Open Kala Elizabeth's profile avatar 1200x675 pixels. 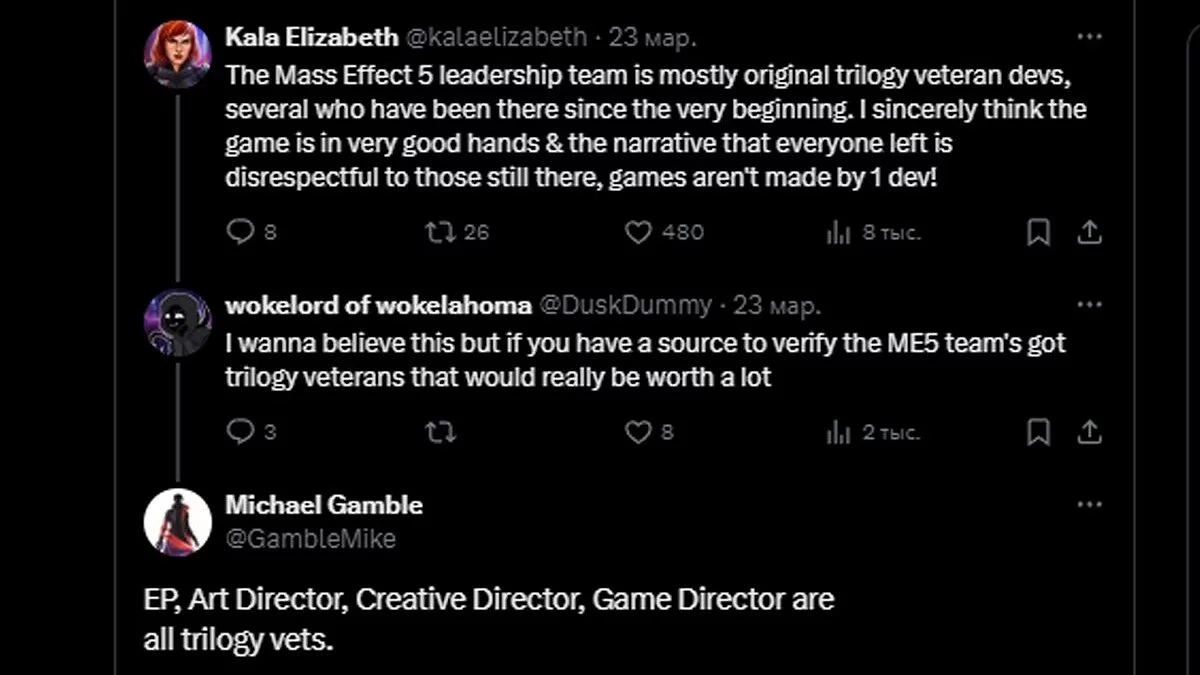178,55
